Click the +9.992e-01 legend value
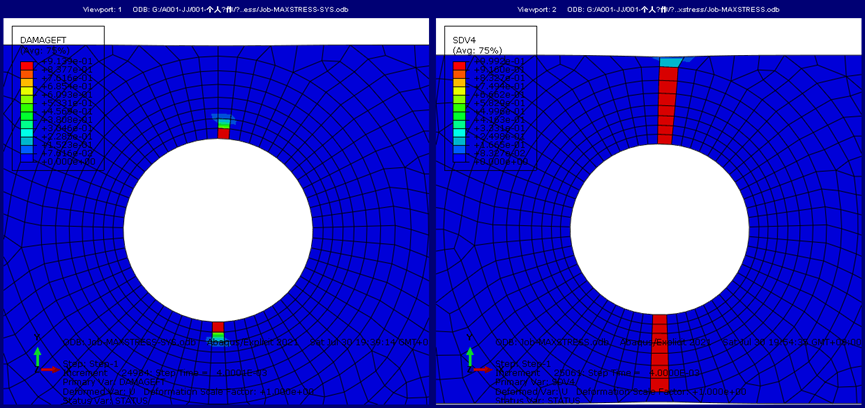Screen dimensions: 865x408 coord(498,61)
